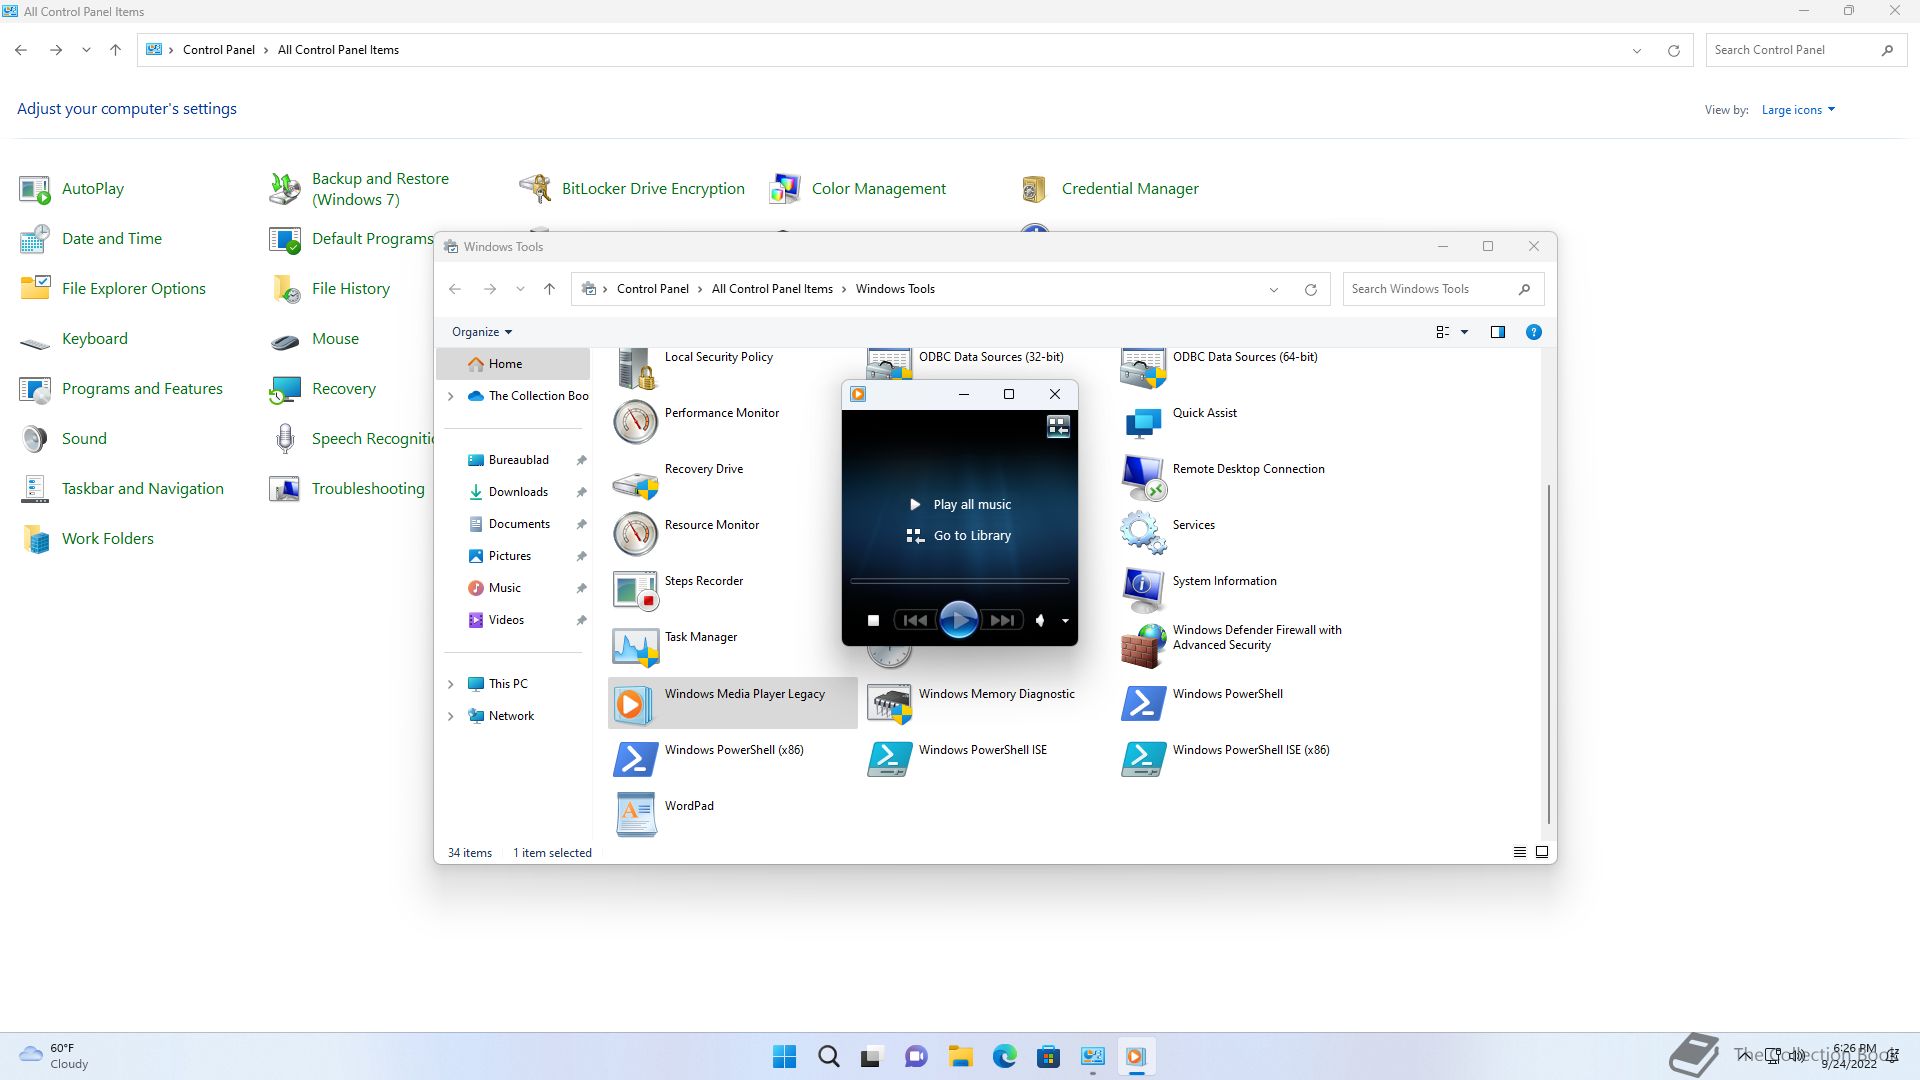Open Local Security Policy
Viewport: 1920px width, 1080px height.
pyautogui.click(x=694, y=368)
